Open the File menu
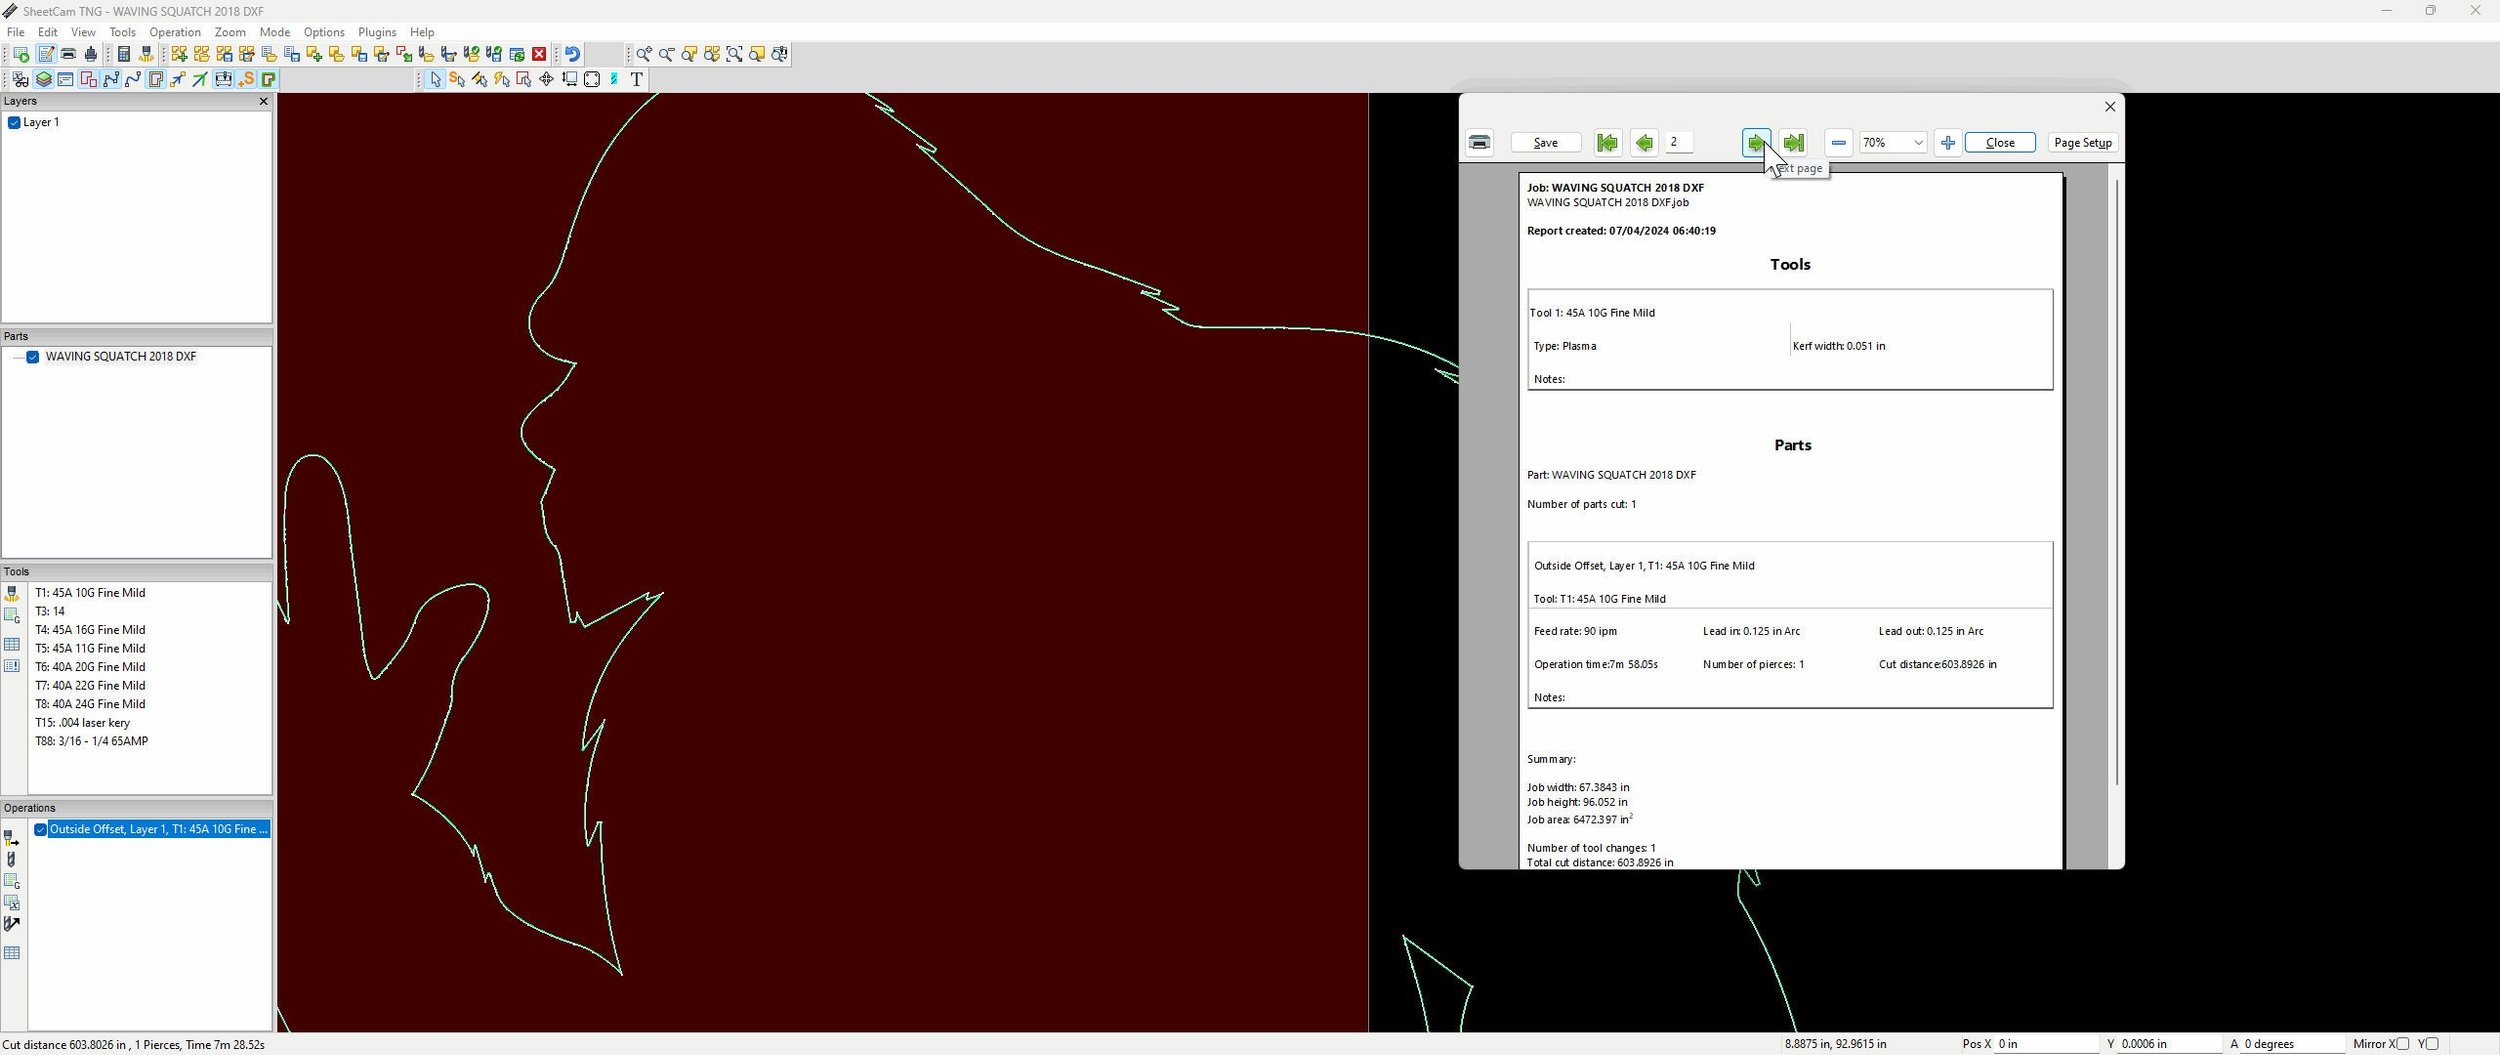2500x1055 pixels. (16, 32)
